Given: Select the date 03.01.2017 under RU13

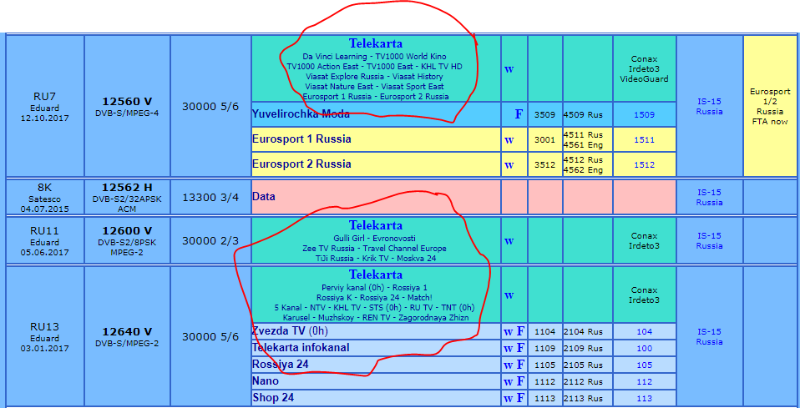Looking at the screenshot, I should pyautogui.click(x=45, y=348).
